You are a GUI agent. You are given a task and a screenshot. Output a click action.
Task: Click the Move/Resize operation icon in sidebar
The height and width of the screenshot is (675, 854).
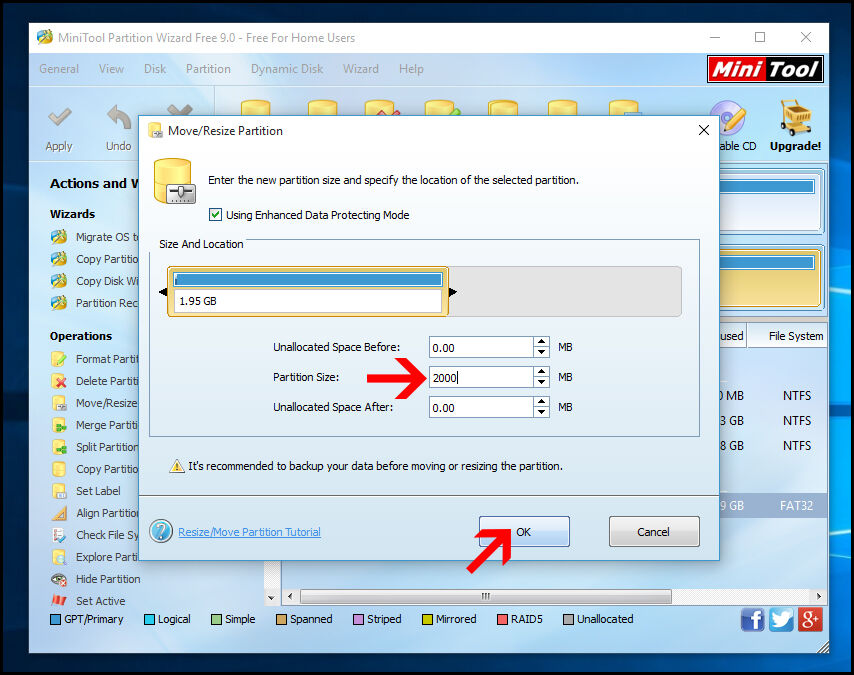tap(59, 403)
